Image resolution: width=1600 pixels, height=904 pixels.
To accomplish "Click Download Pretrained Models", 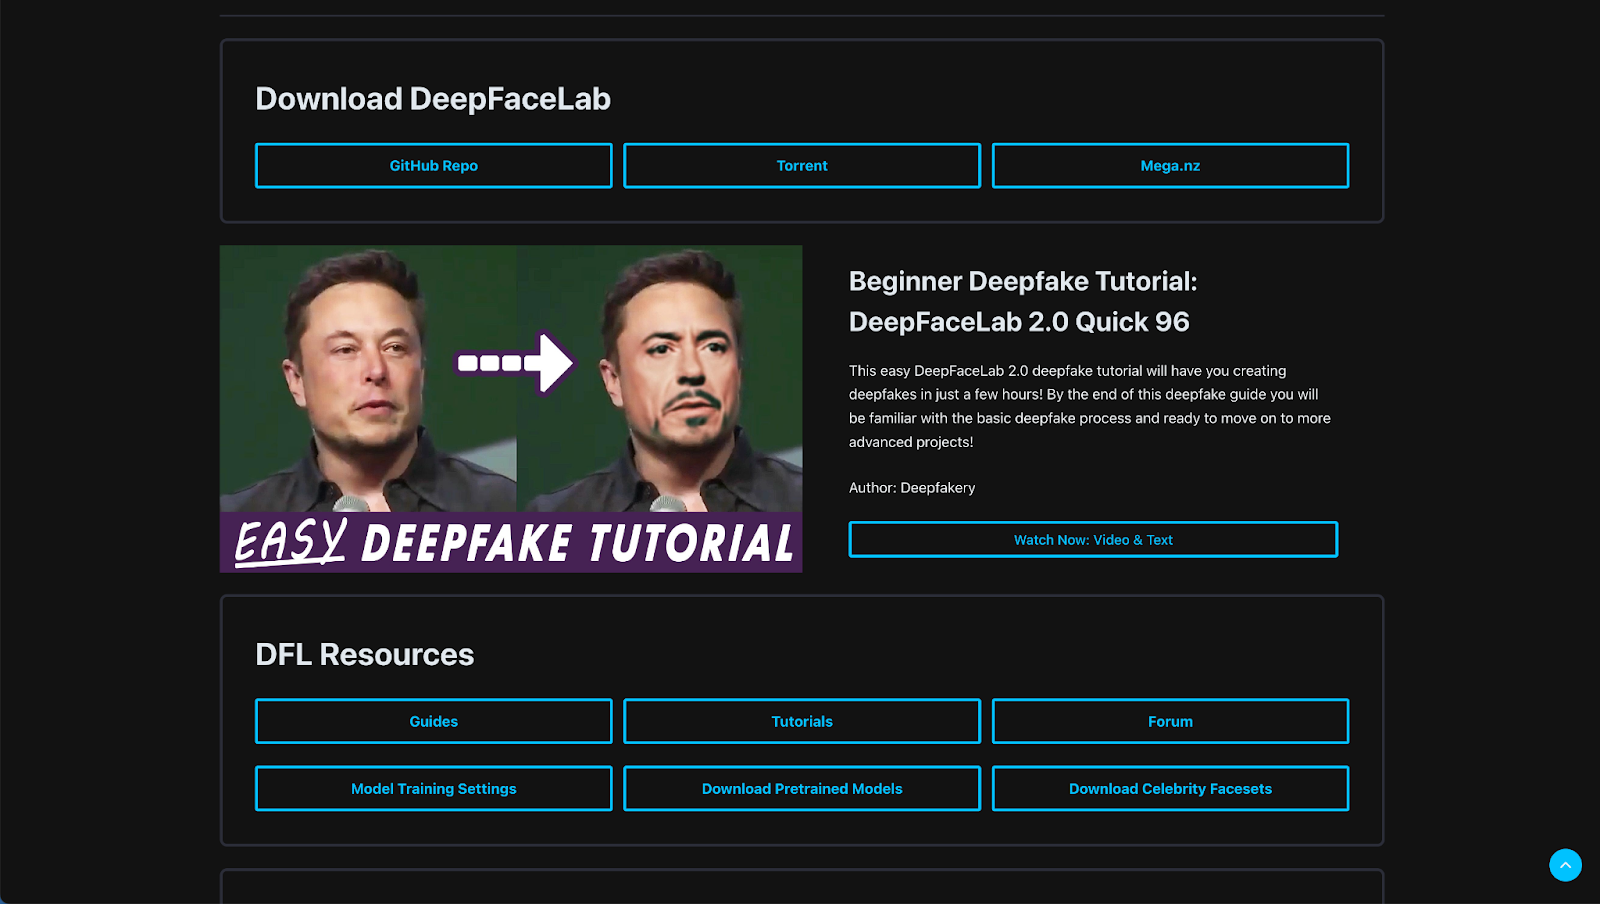I will [801, 788].
